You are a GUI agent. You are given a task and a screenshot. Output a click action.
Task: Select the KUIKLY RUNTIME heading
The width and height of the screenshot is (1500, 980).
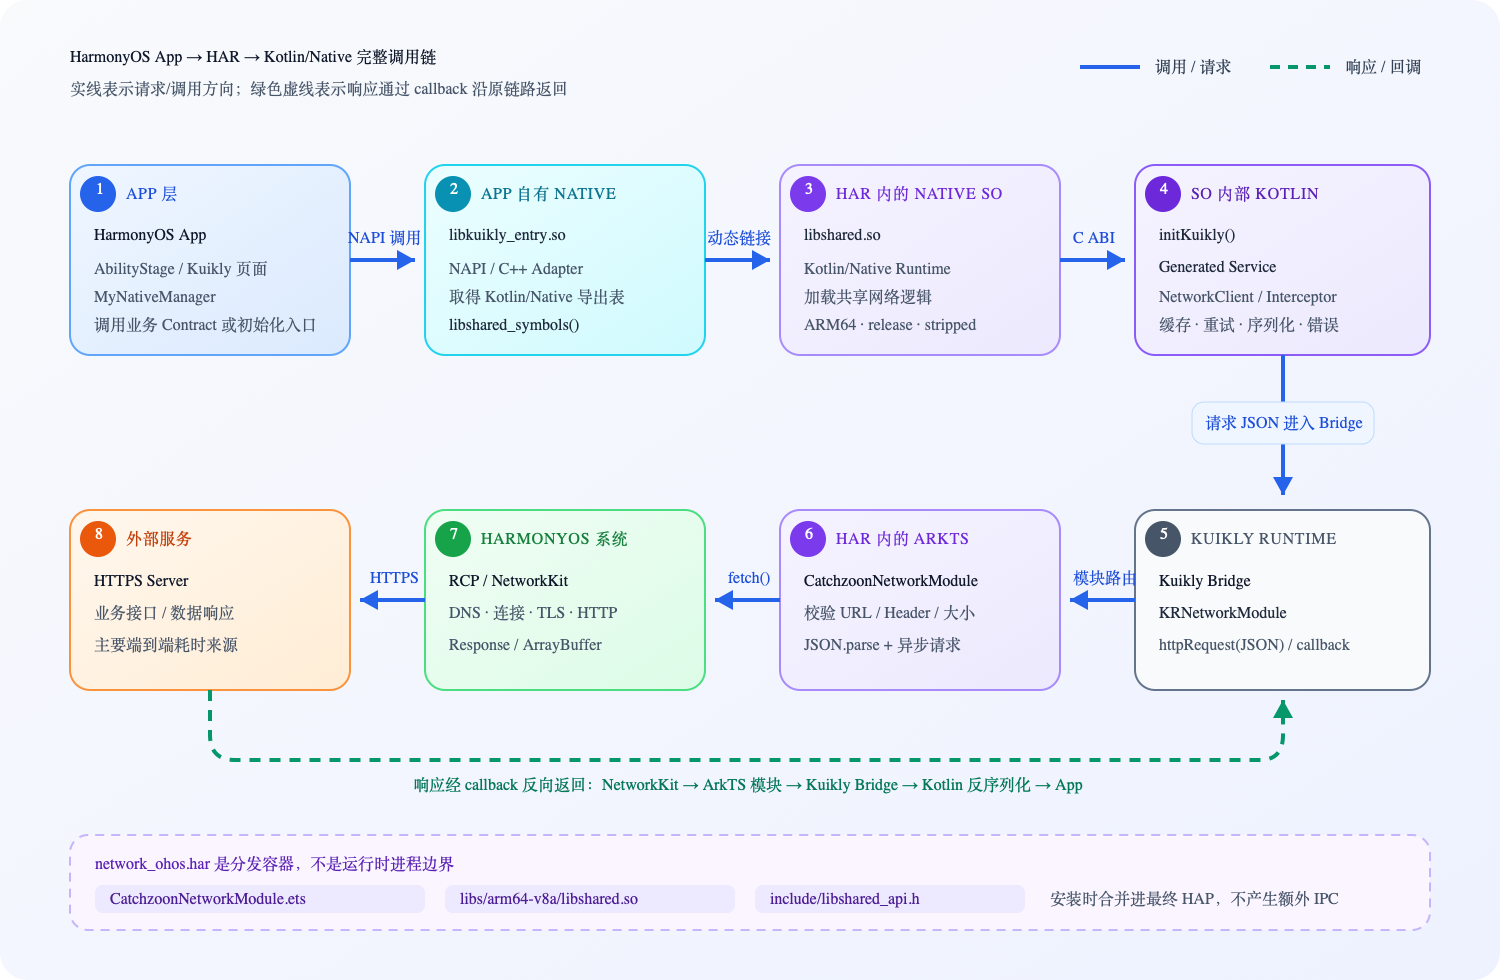pos(1264,539)
